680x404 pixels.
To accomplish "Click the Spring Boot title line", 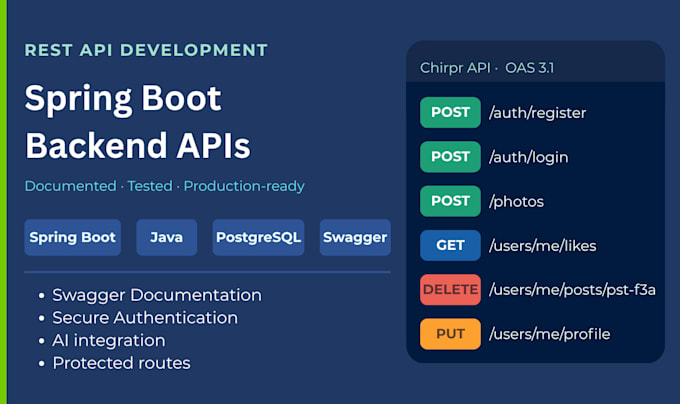I will pos(123,100).
